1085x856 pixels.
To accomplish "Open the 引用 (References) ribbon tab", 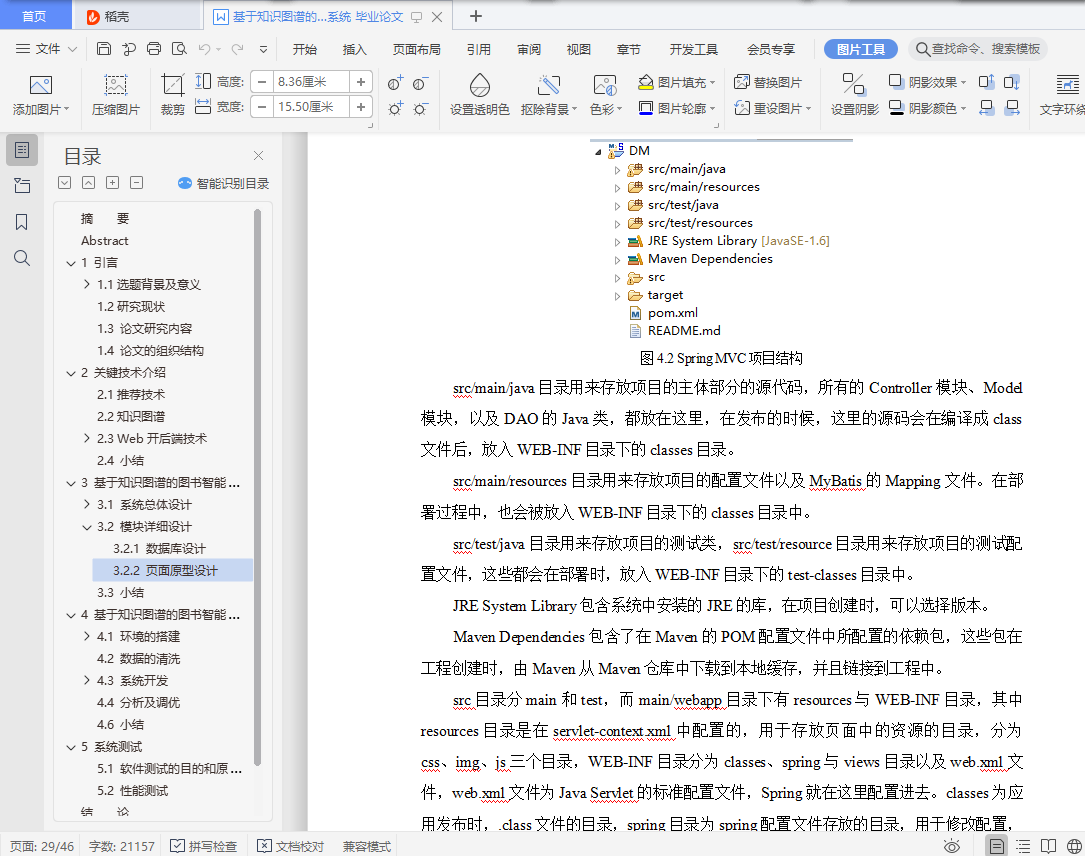I will click(x=478, y=49).
